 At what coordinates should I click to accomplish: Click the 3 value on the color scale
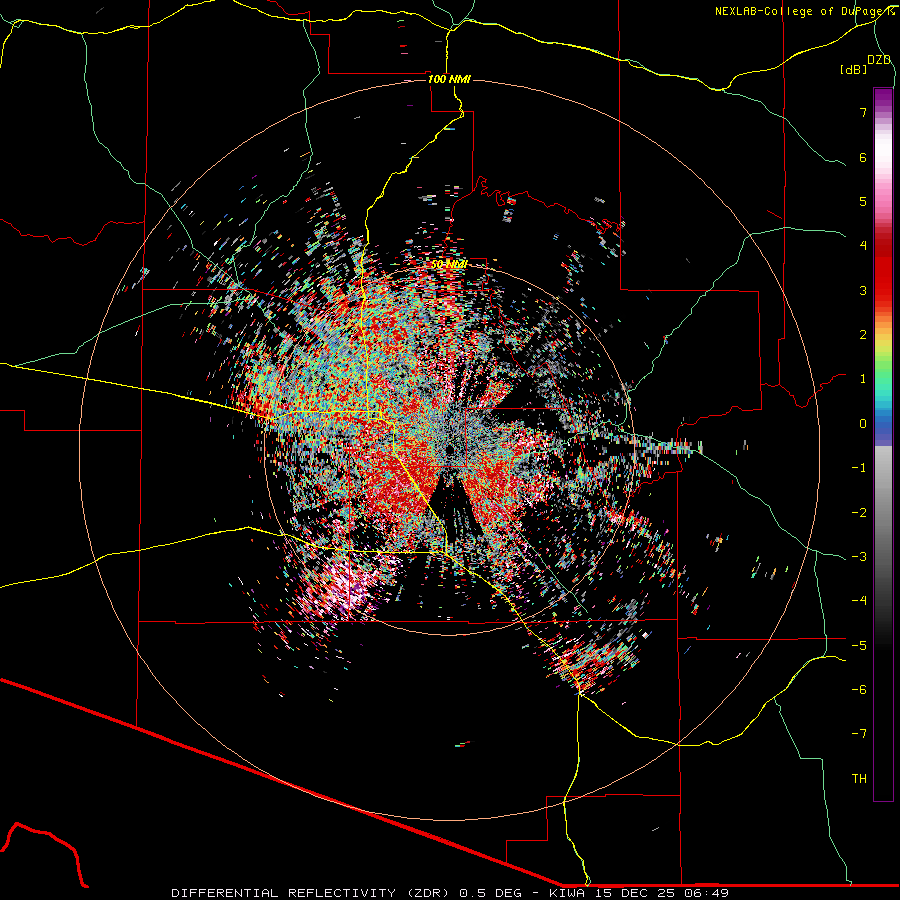(863, 290)
